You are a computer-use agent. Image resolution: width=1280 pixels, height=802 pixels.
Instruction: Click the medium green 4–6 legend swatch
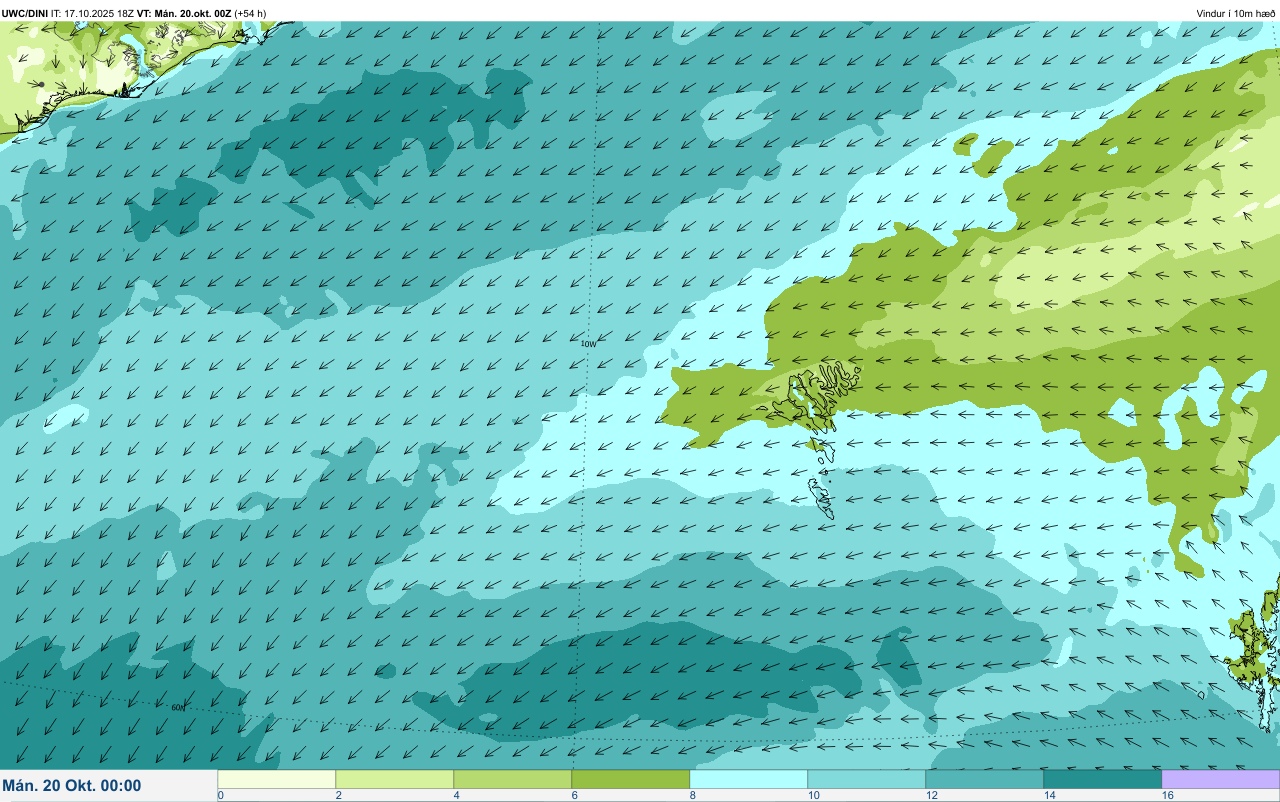point(512,779)
